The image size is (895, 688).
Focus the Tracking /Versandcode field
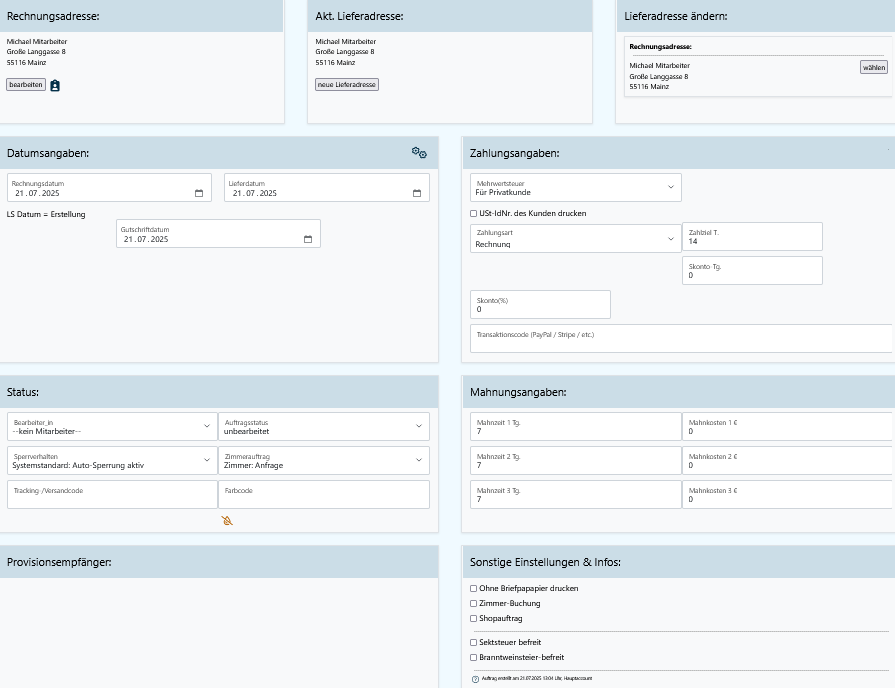pos(111,495)
